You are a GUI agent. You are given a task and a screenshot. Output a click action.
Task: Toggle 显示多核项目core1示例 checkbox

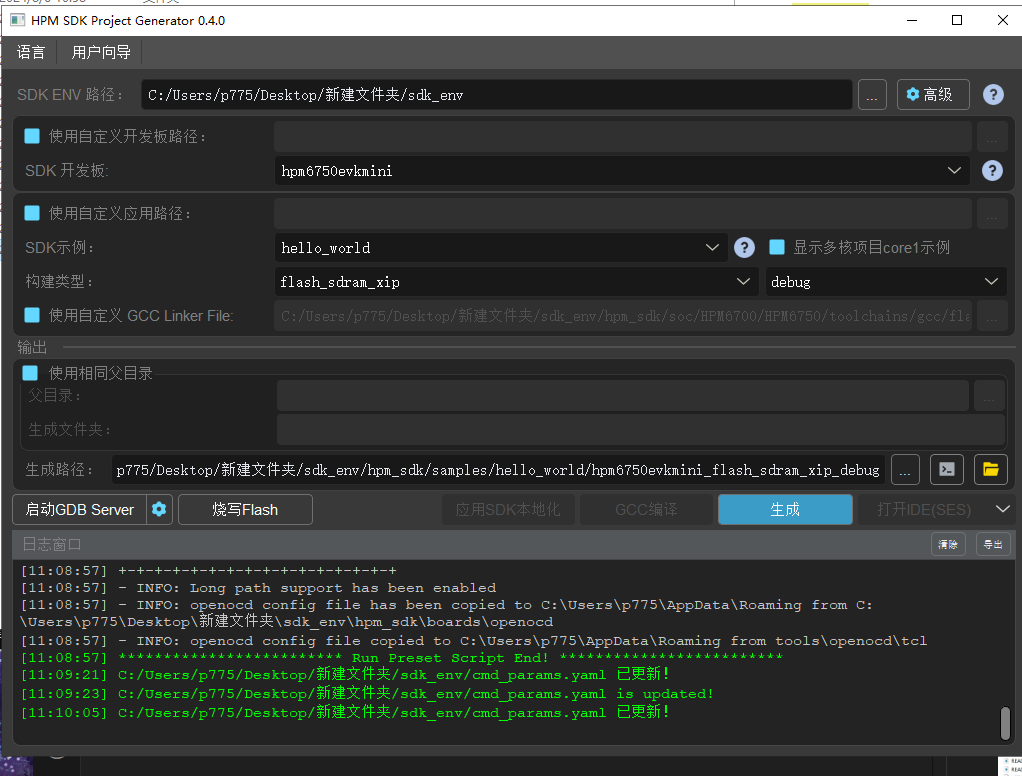pyautogui.click(x=776, y=247)
